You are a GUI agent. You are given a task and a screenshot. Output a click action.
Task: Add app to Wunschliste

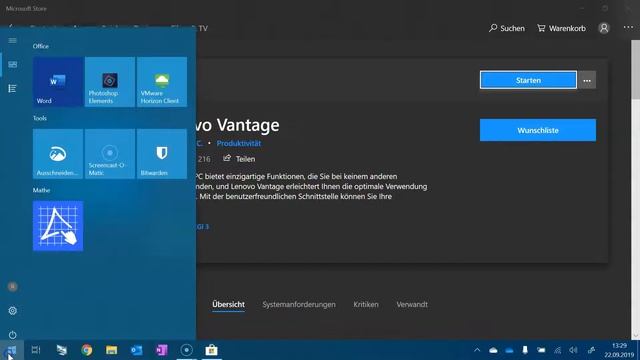coord(538,130)
